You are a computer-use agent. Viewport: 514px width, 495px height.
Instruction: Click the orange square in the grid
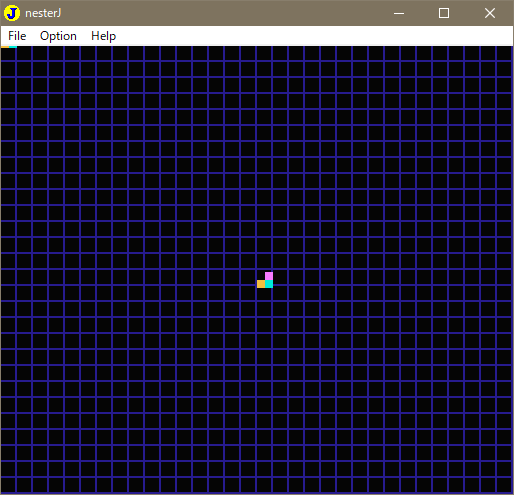[x=261, y=284]
